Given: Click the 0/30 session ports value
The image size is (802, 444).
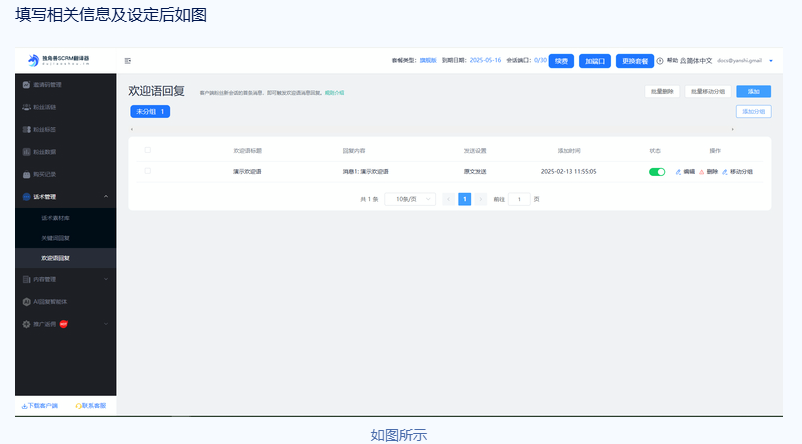Looking at the screenshot, I should 540,60.
